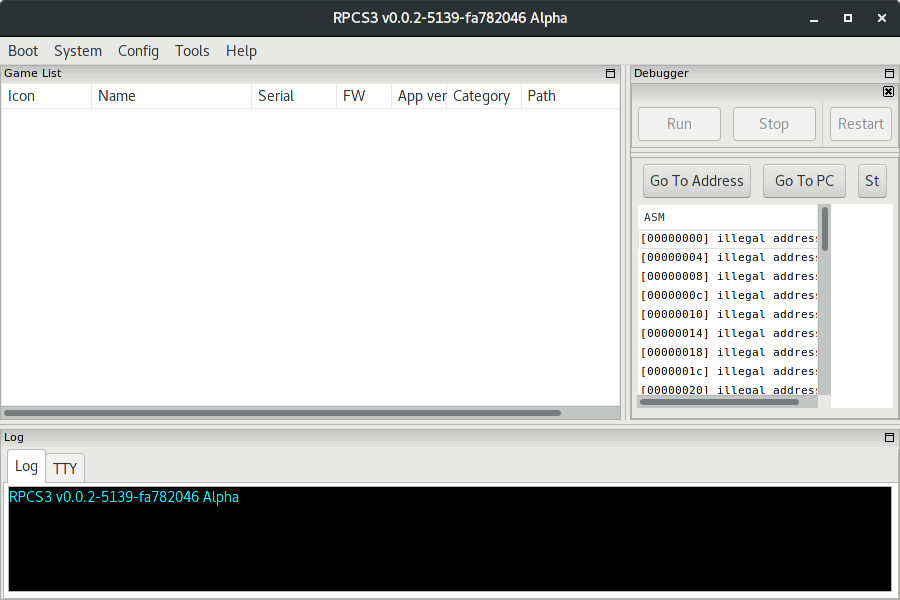Switch to the TTY tab

click(x=65, y=469)
